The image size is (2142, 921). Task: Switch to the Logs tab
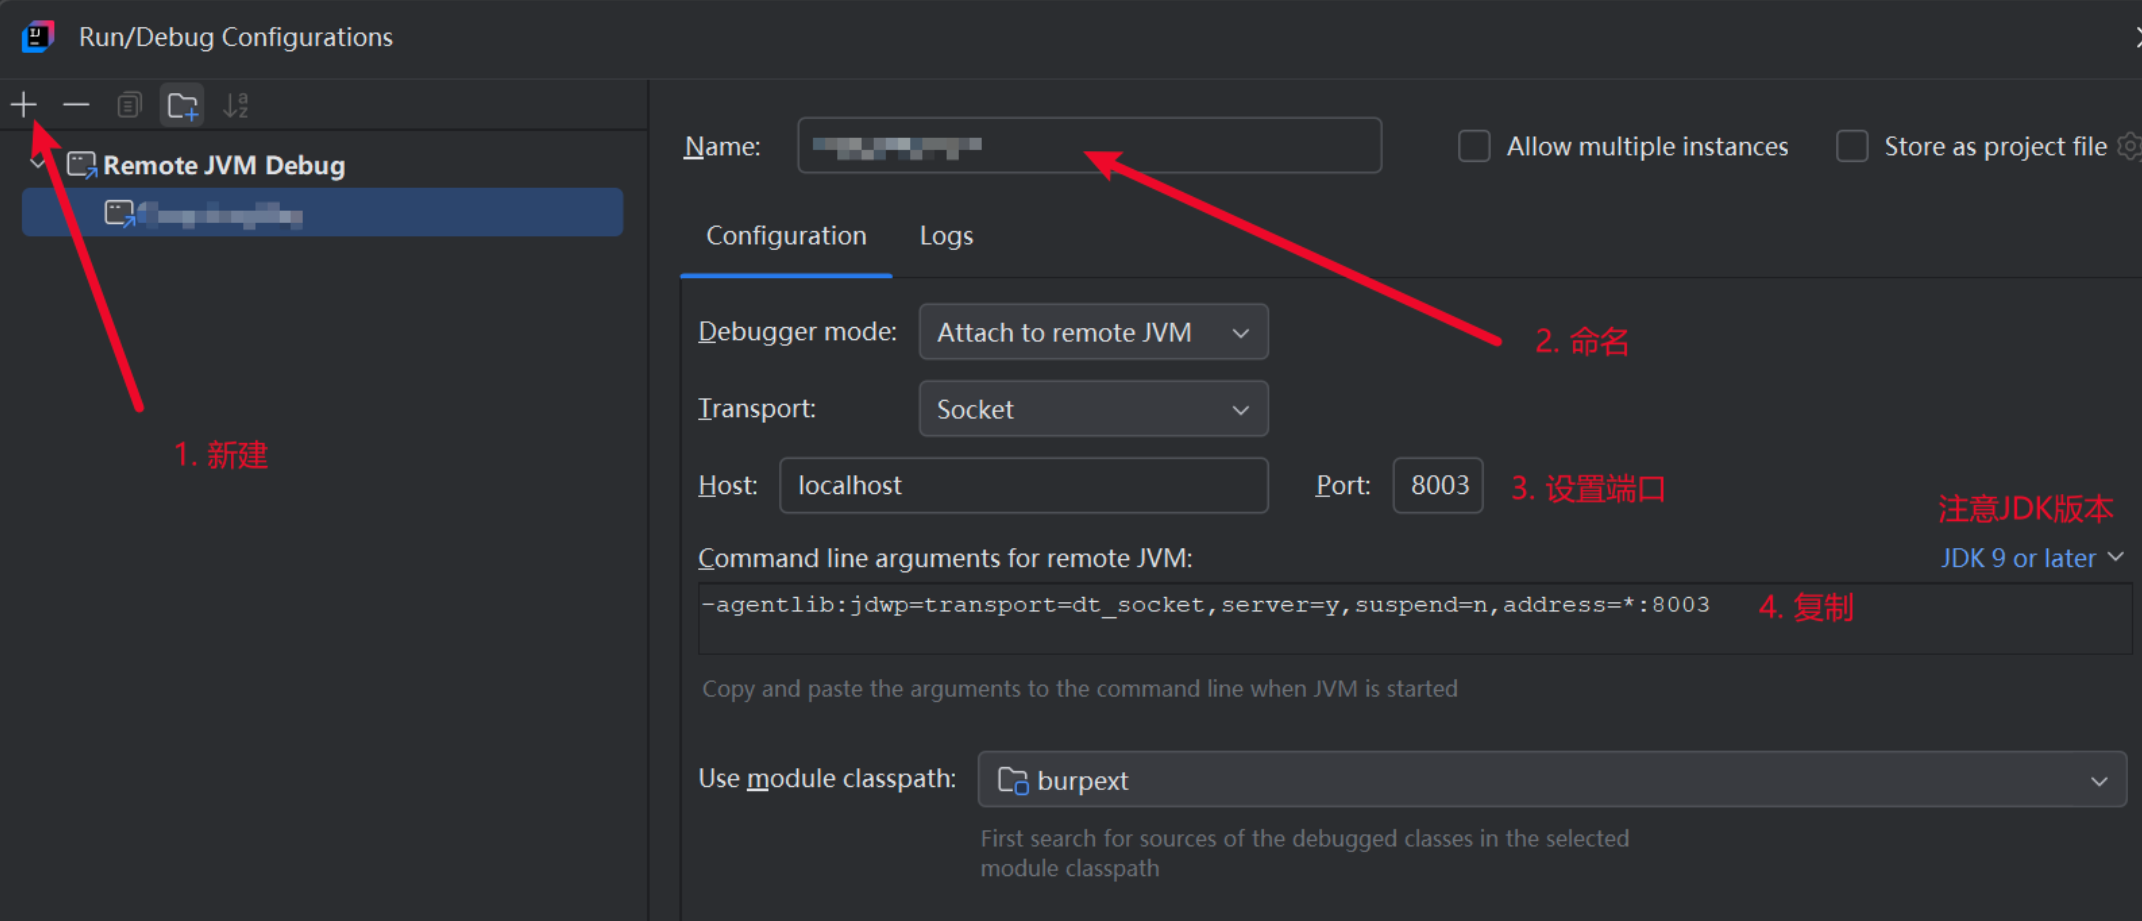(946, 236)
